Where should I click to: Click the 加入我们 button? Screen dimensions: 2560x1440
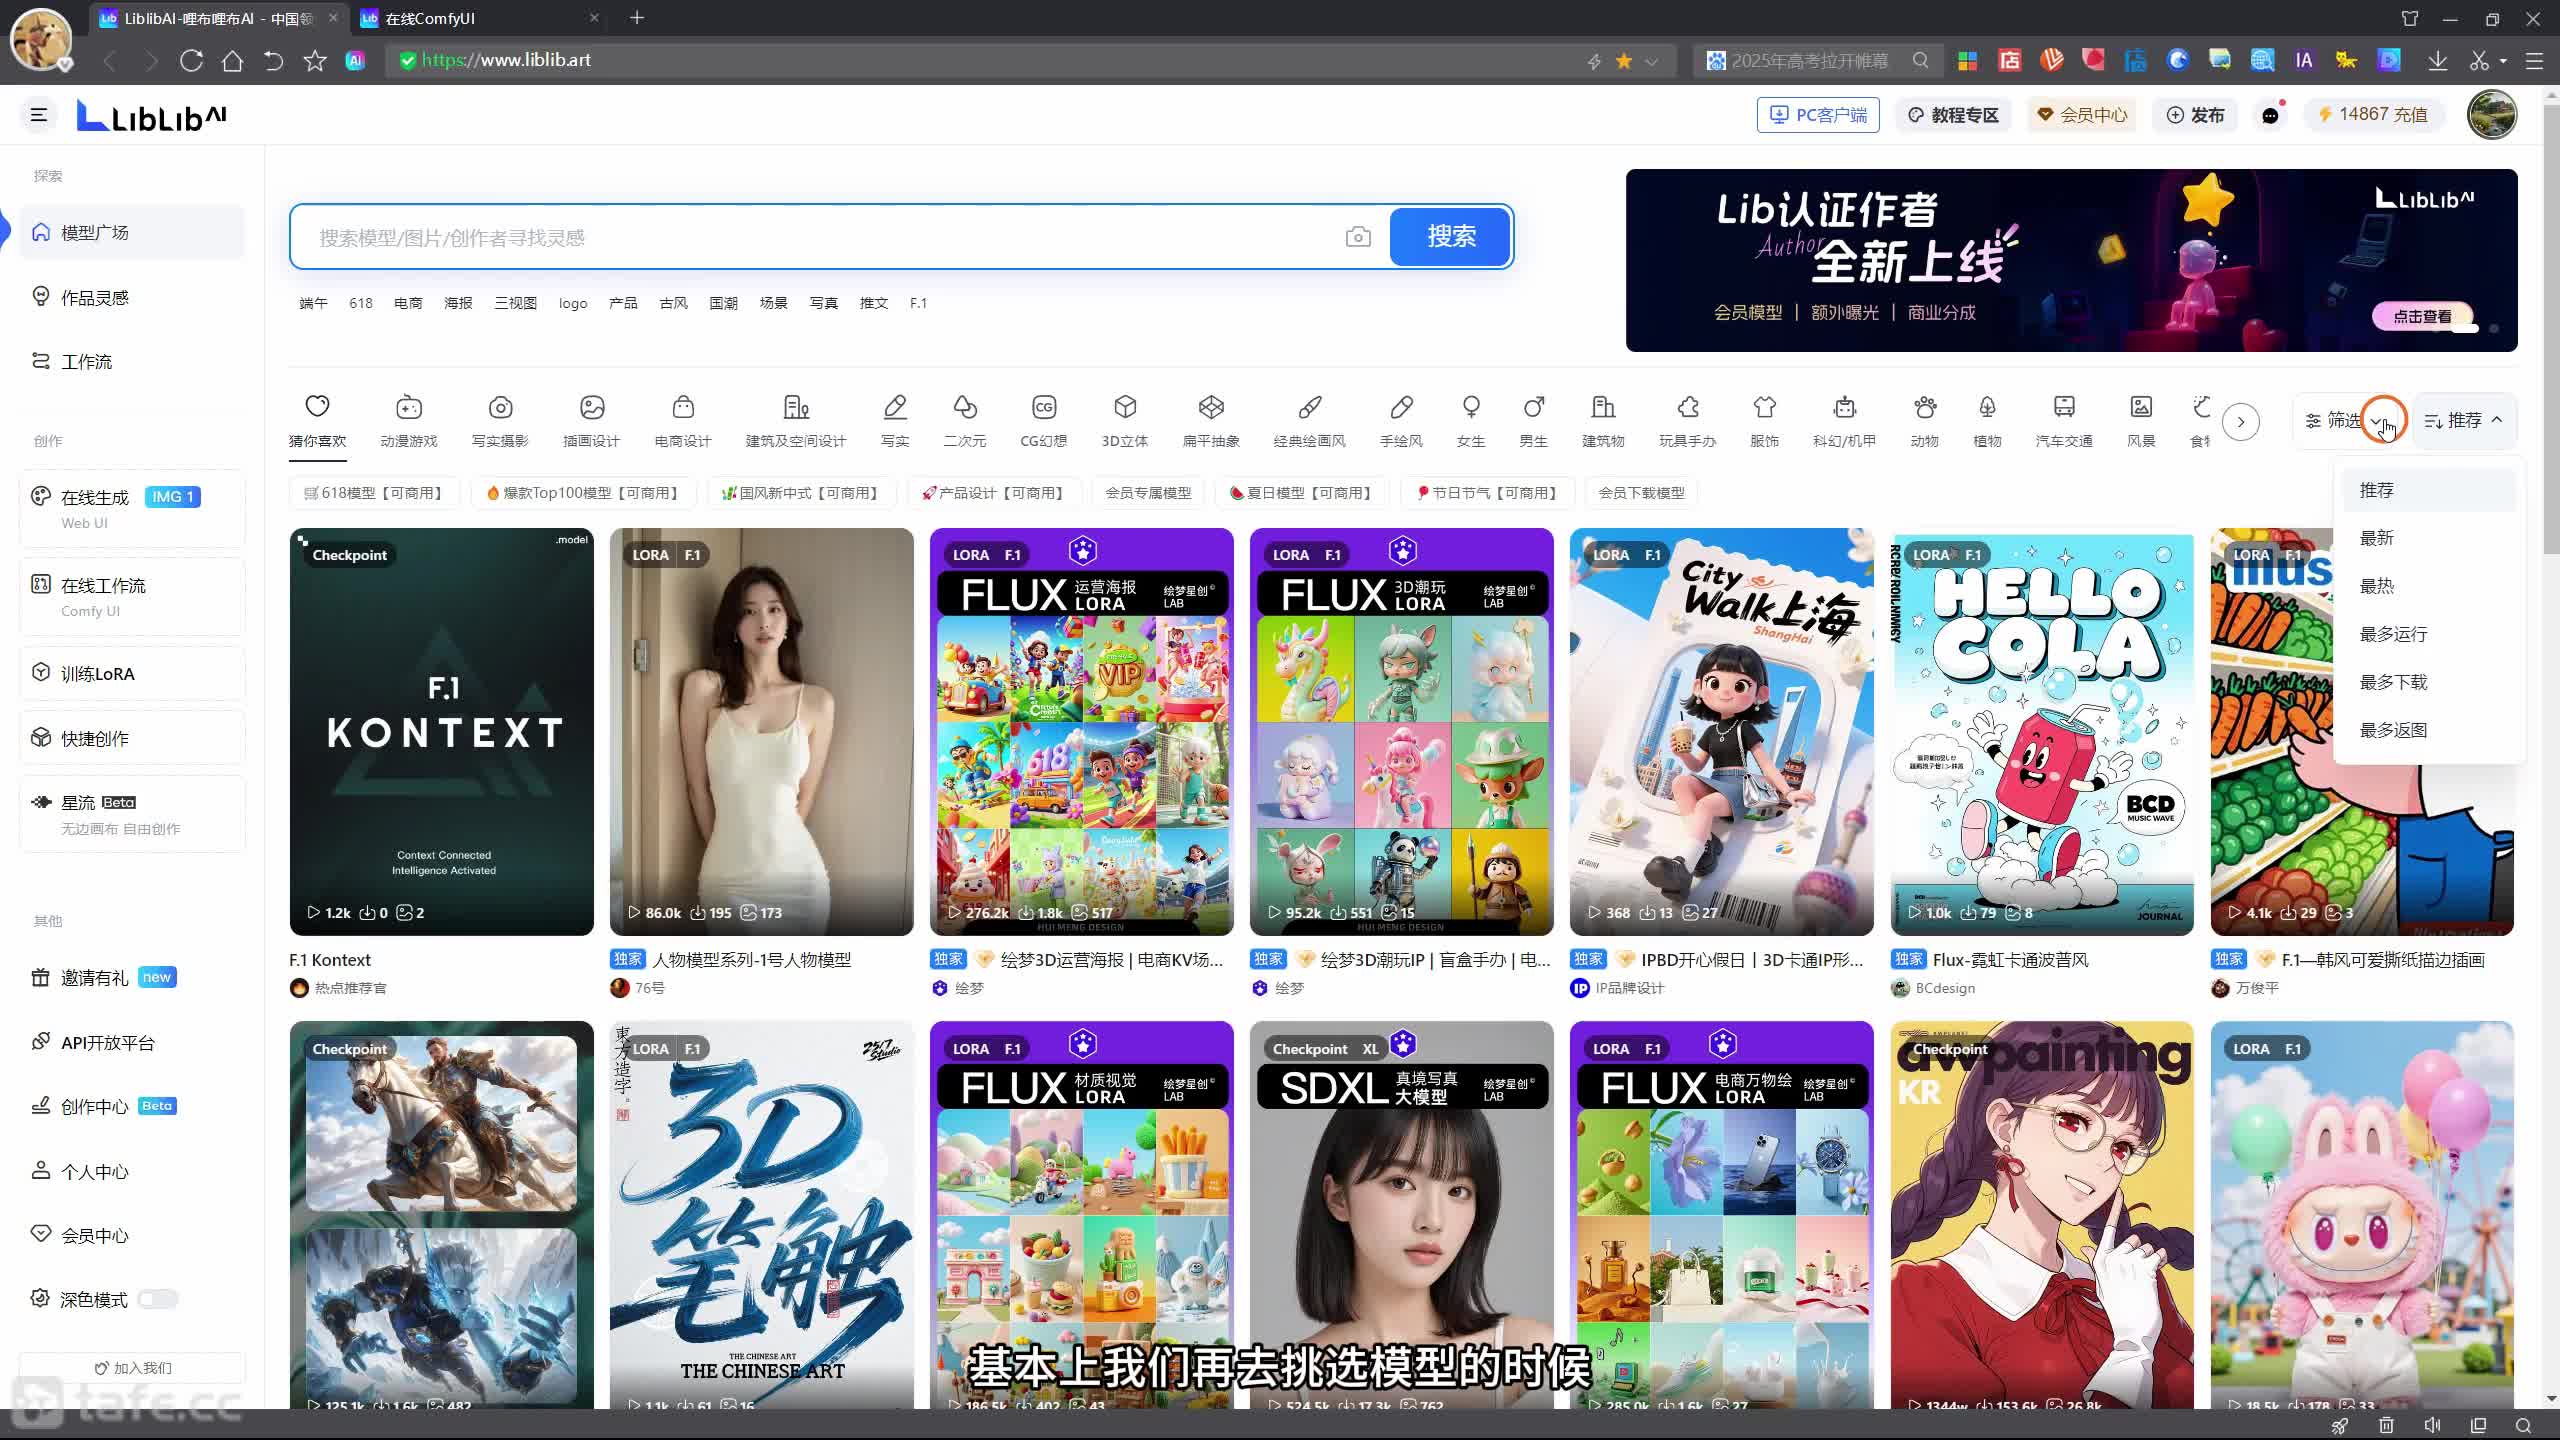pyautogui.click(x=132, y=1367)
